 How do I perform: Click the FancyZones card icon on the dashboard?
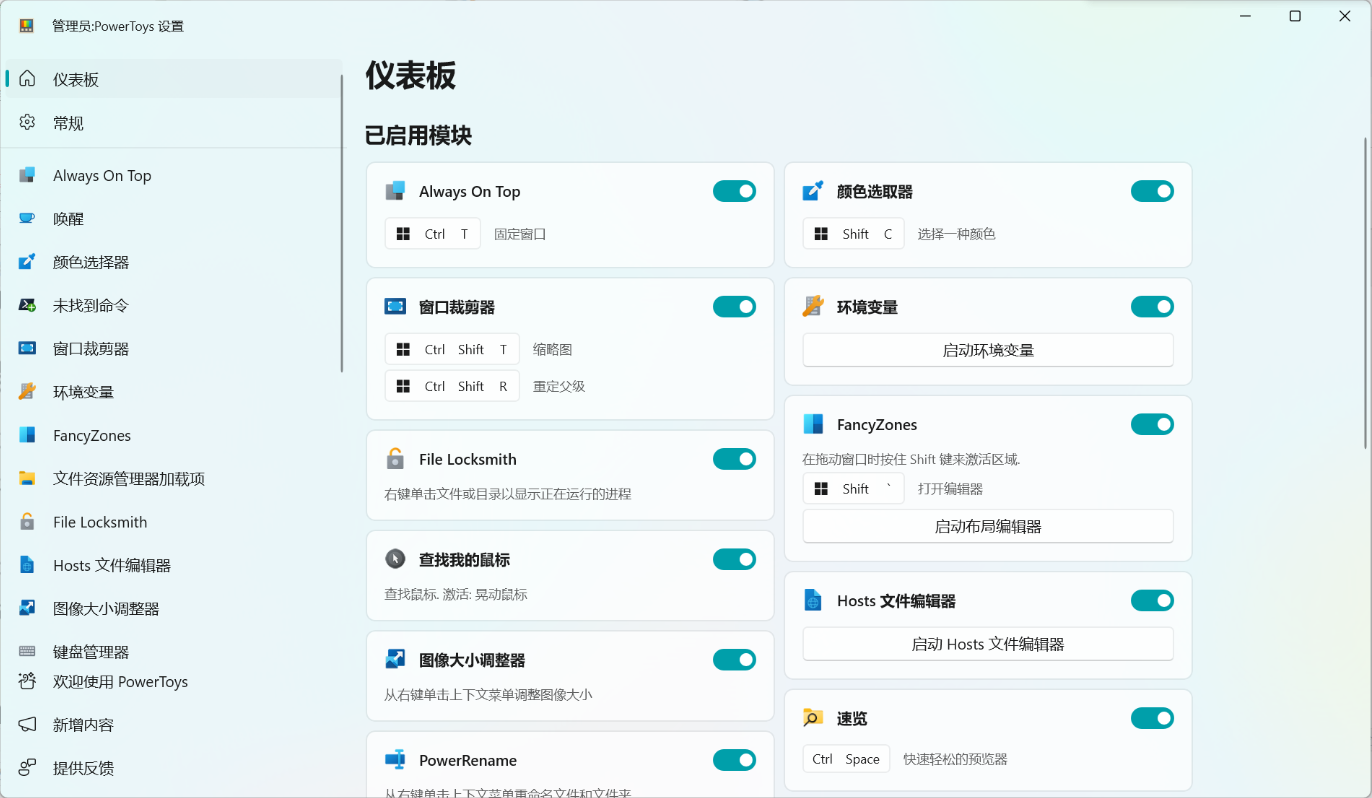tap(813, 424)
